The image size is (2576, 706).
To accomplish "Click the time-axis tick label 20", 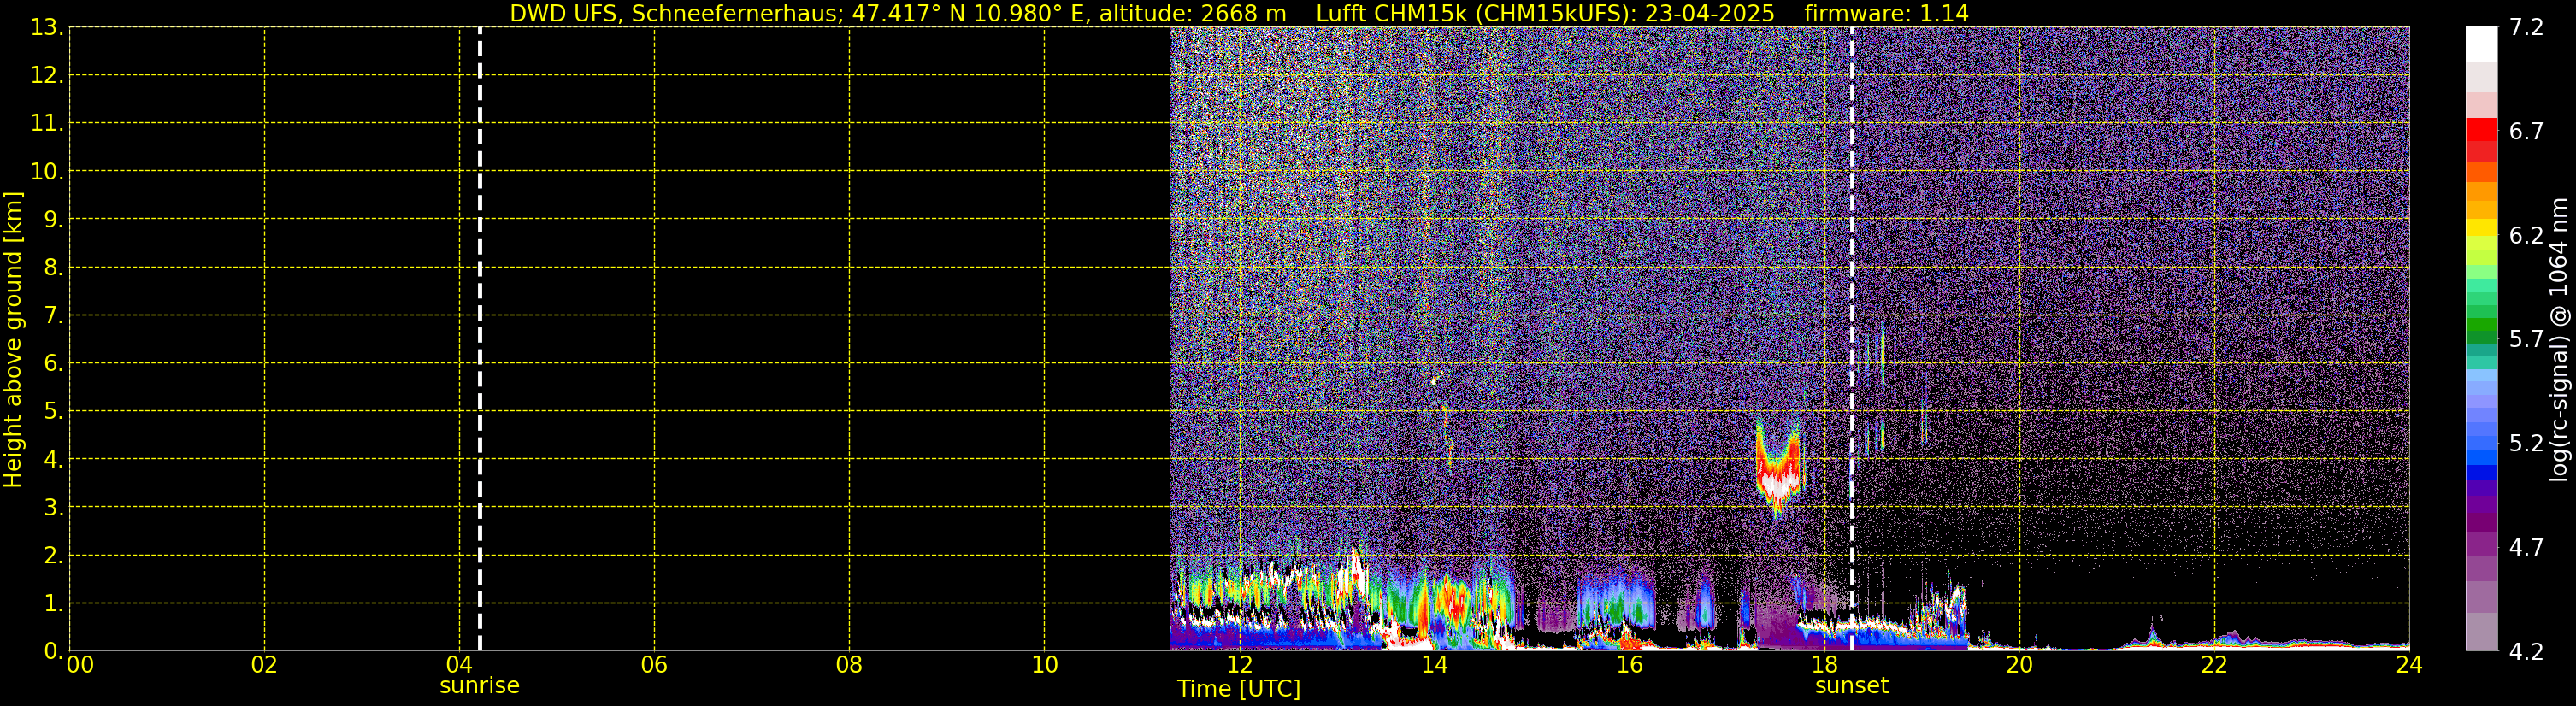I will pyautogui.click(x=2019, y=665).
